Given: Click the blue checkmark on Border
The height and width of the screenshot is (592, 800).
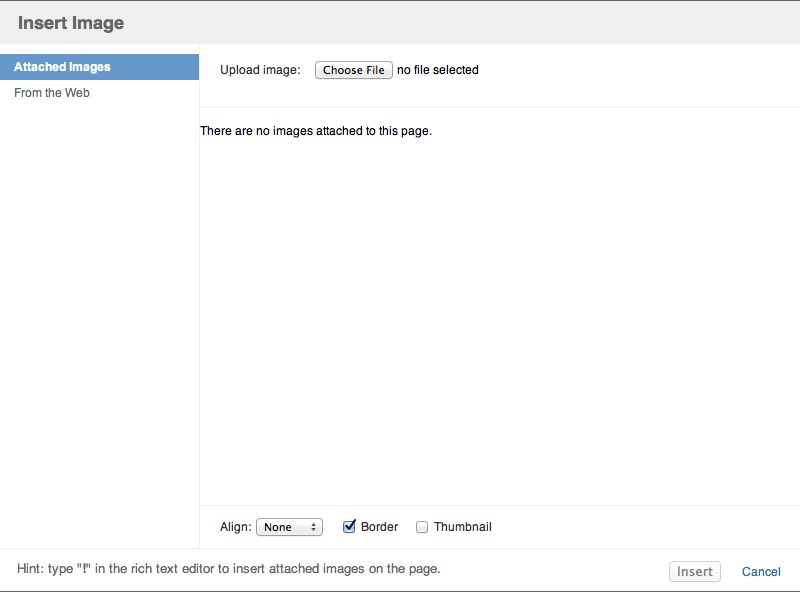Looking at the screenshot, I should (349, 526).
